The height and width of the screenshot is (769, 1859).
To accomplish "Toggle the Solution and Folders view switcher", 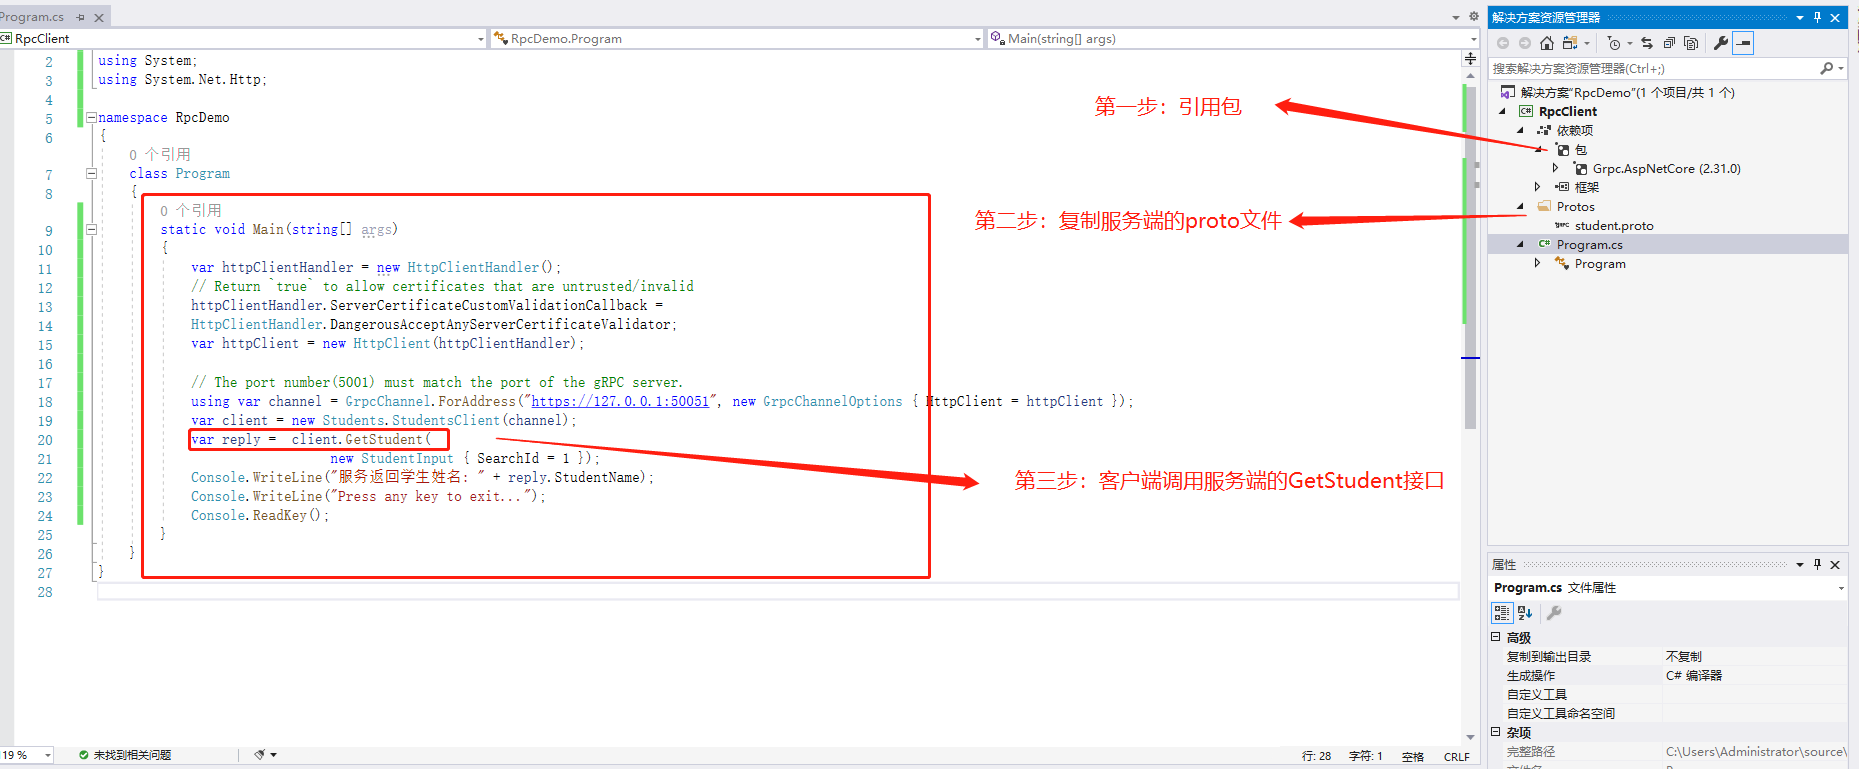I will pyautogui.click(x=1570, y=43).
